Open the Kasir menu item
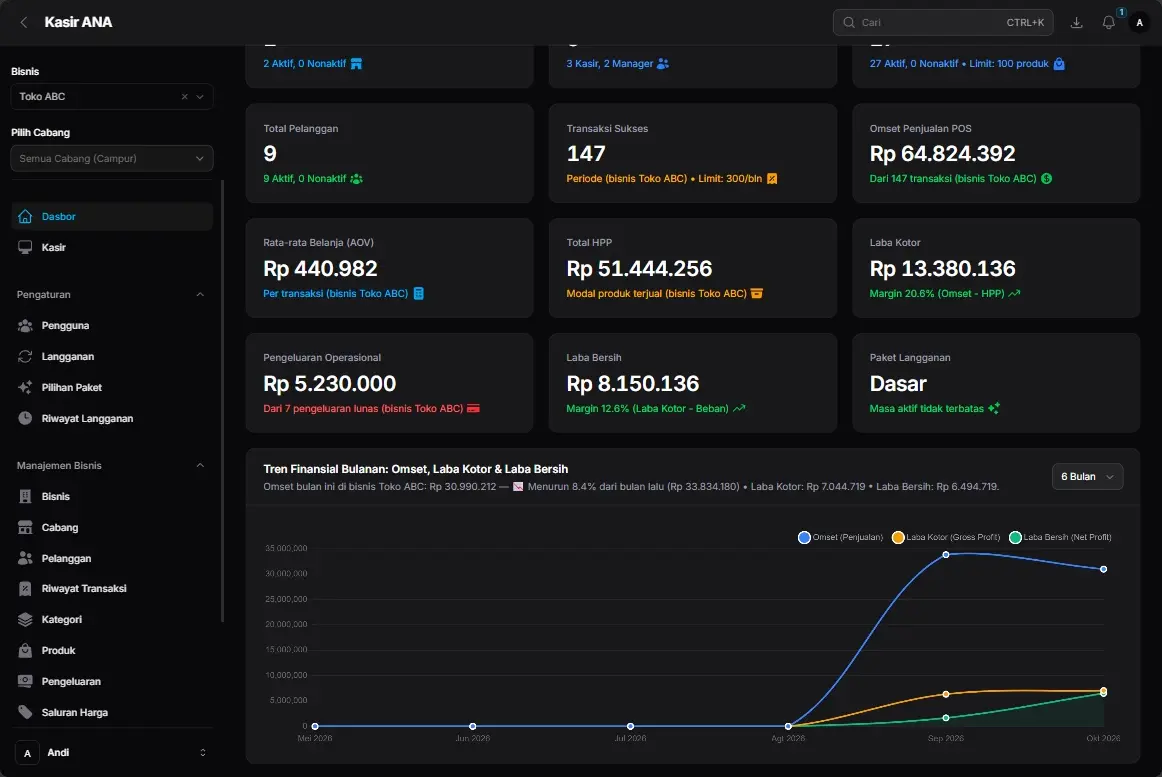 click(112, 248)
